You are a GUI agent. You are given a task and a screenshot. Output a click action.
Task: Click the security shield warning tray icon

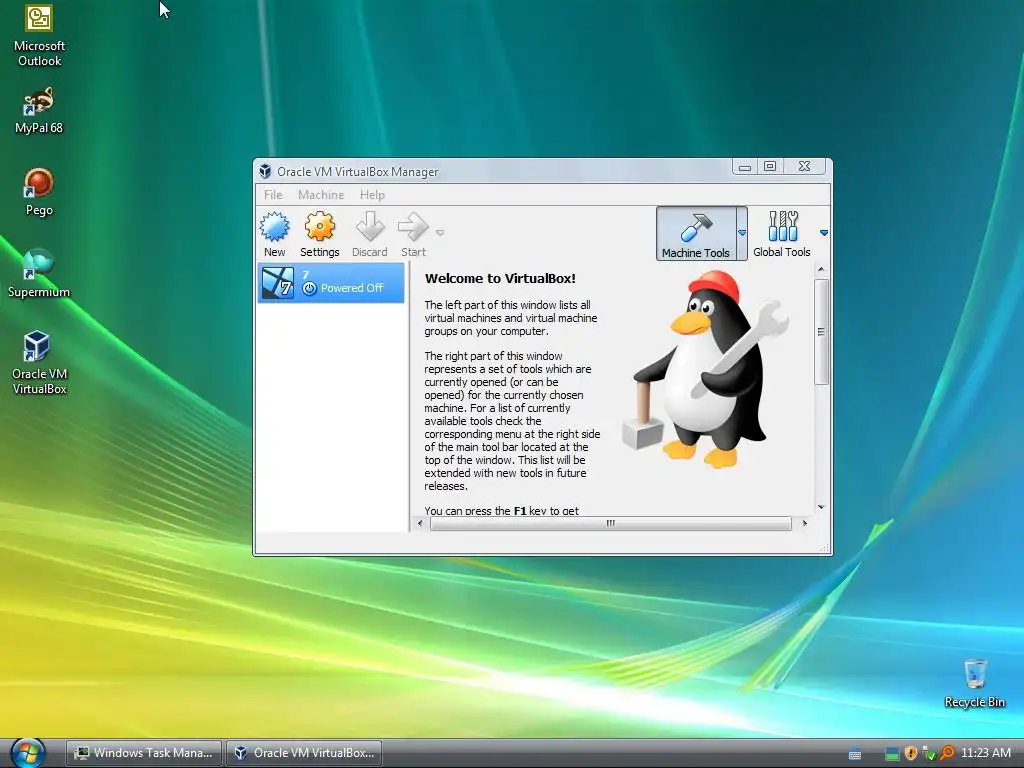pyautogui.click(x=911, y=753)
